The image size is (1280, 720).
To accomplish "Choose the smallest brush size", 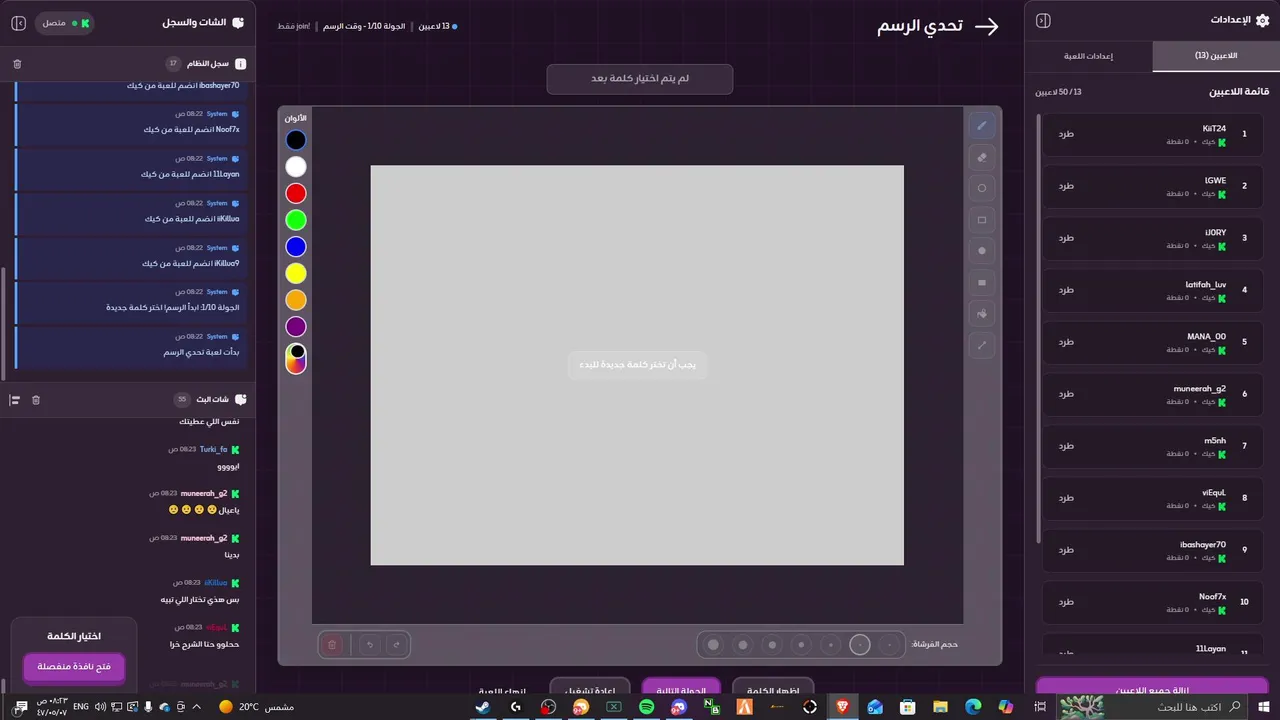I will click(x=890, y=645).
